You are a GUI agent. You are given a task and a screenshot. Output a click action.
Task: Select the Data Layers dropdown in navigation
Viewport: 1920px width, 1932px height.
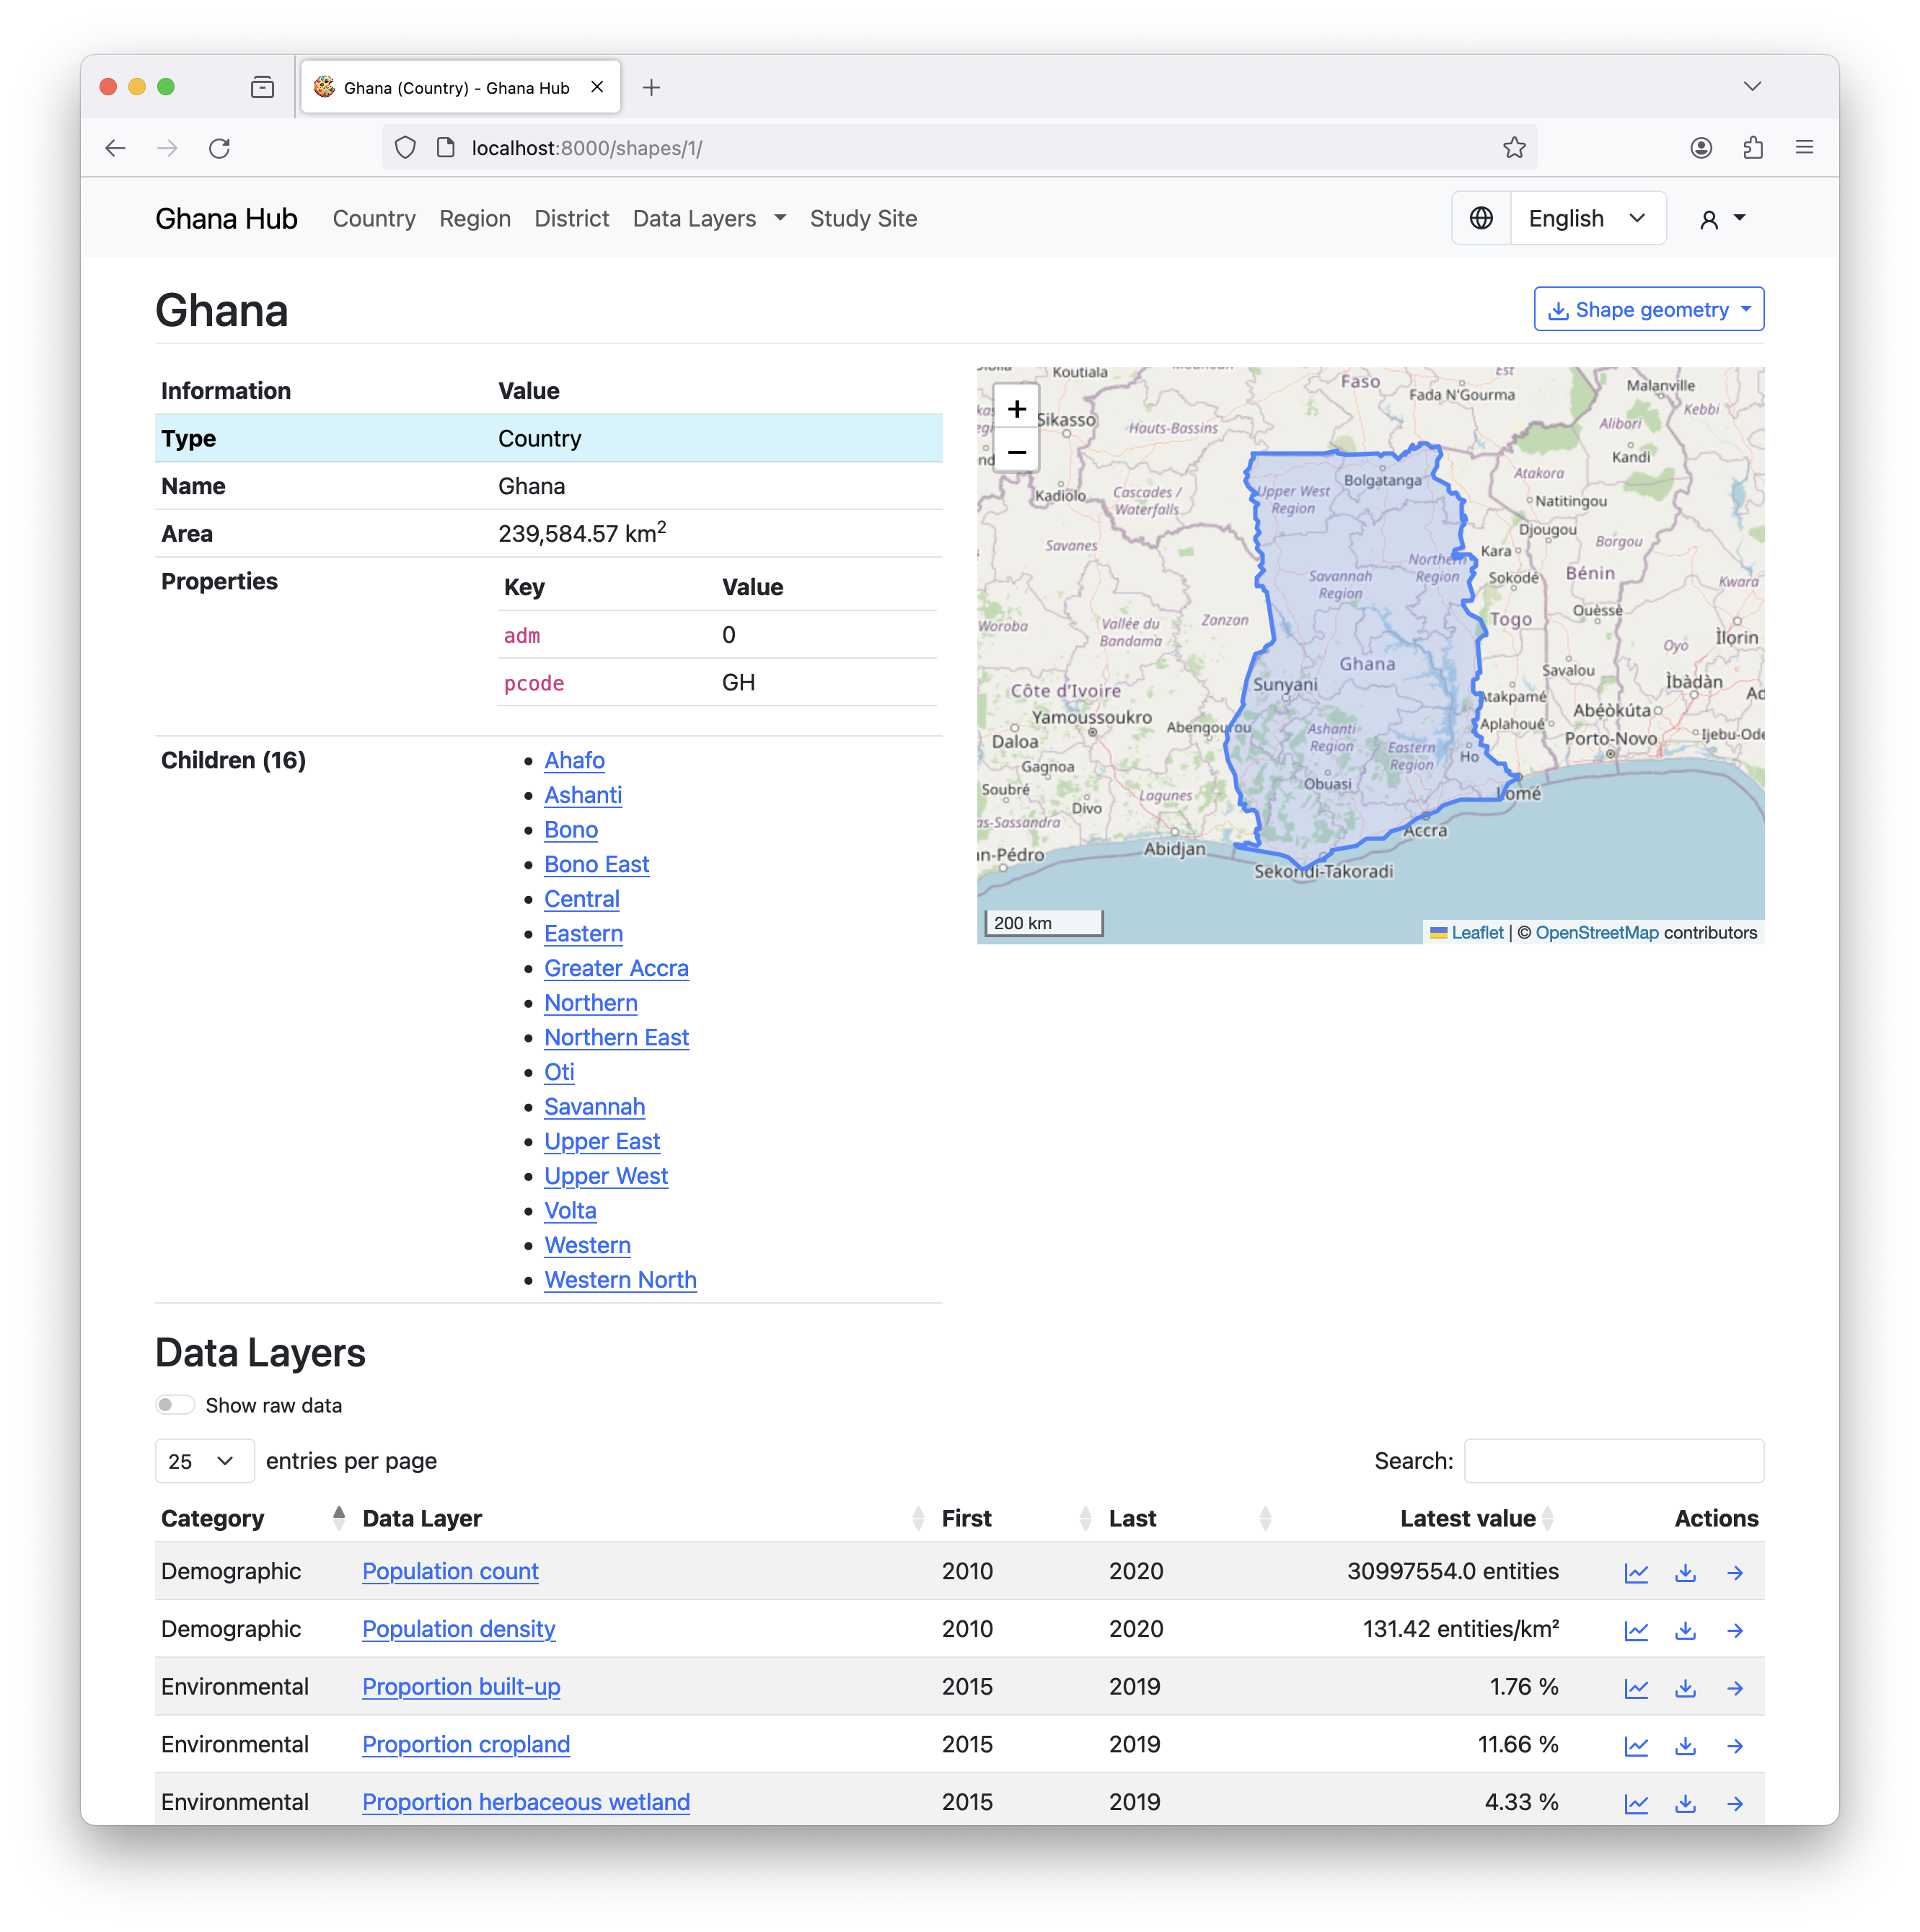(707, 218)
